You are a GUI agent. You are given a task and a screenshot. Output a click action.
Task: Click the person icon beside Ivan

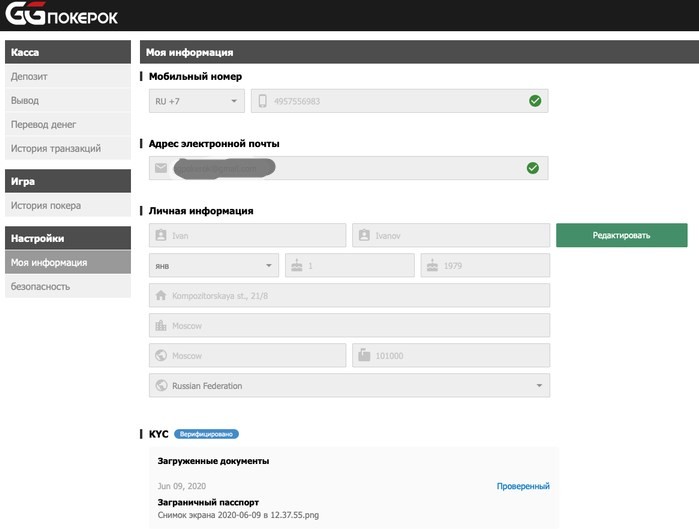click(x=160, y=236)
